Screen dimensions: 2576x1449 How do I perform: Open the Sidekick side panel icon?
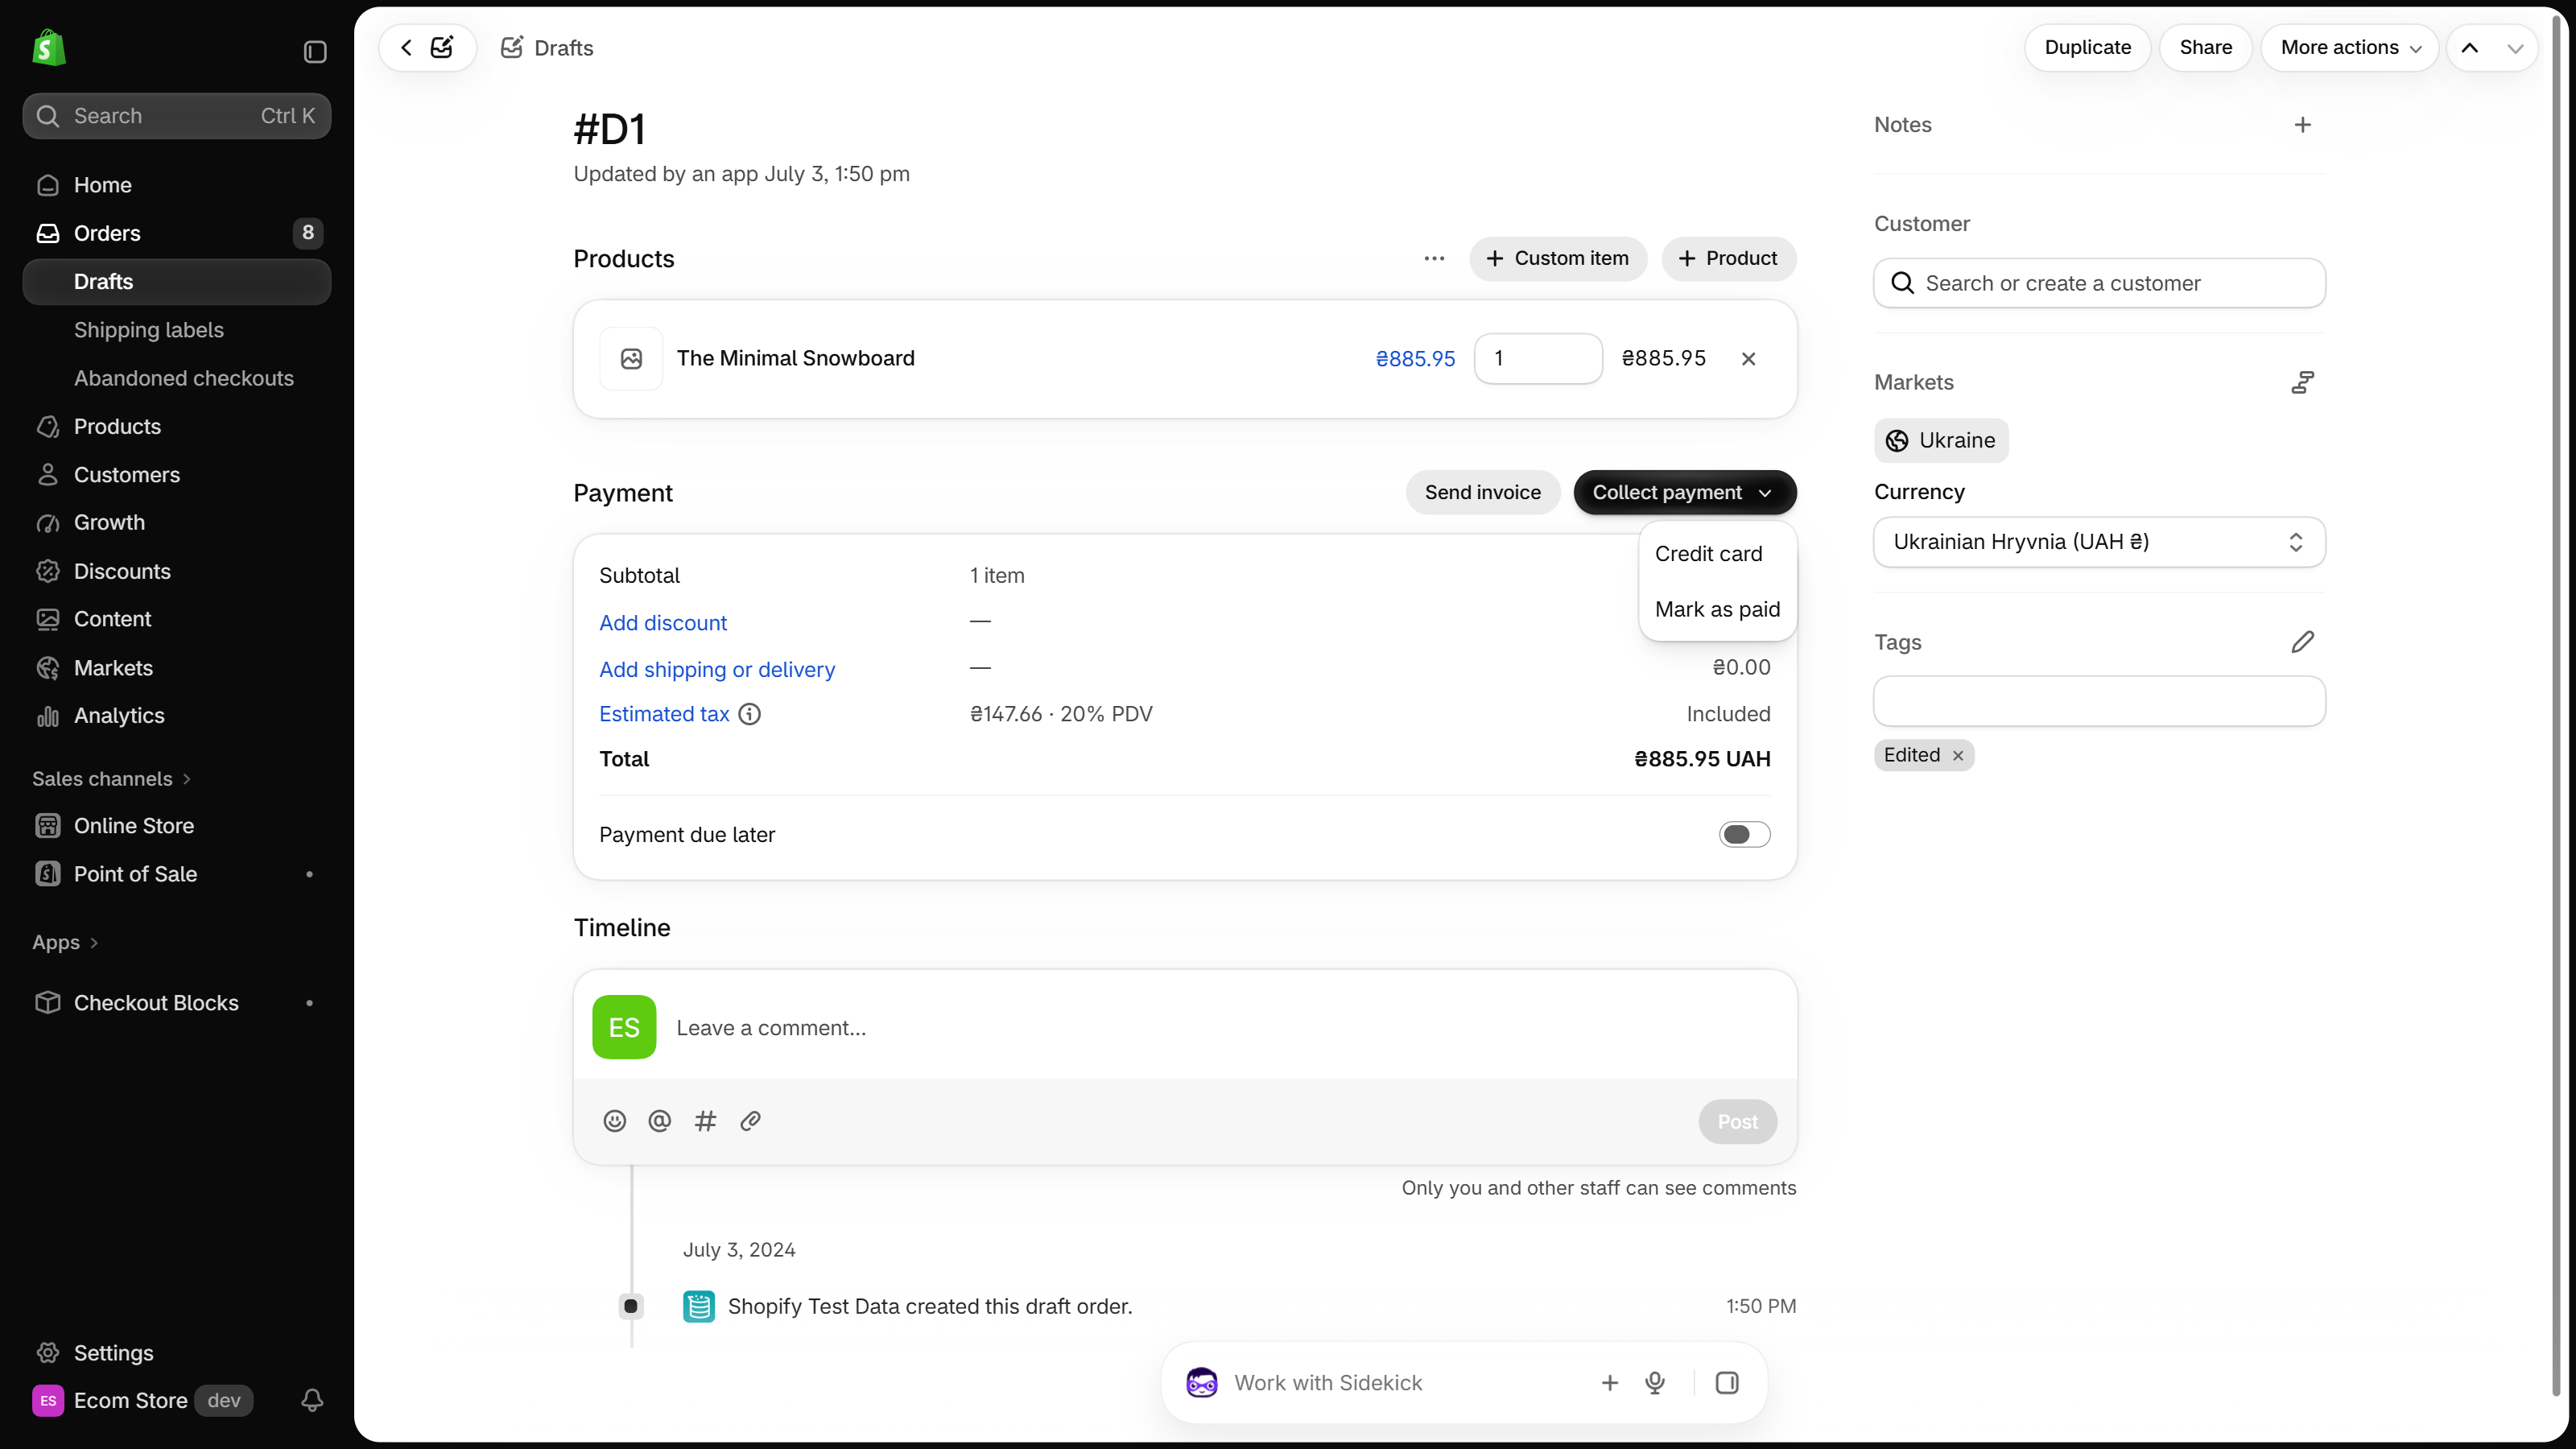pyautogui.click(x=1726, y=1383)
